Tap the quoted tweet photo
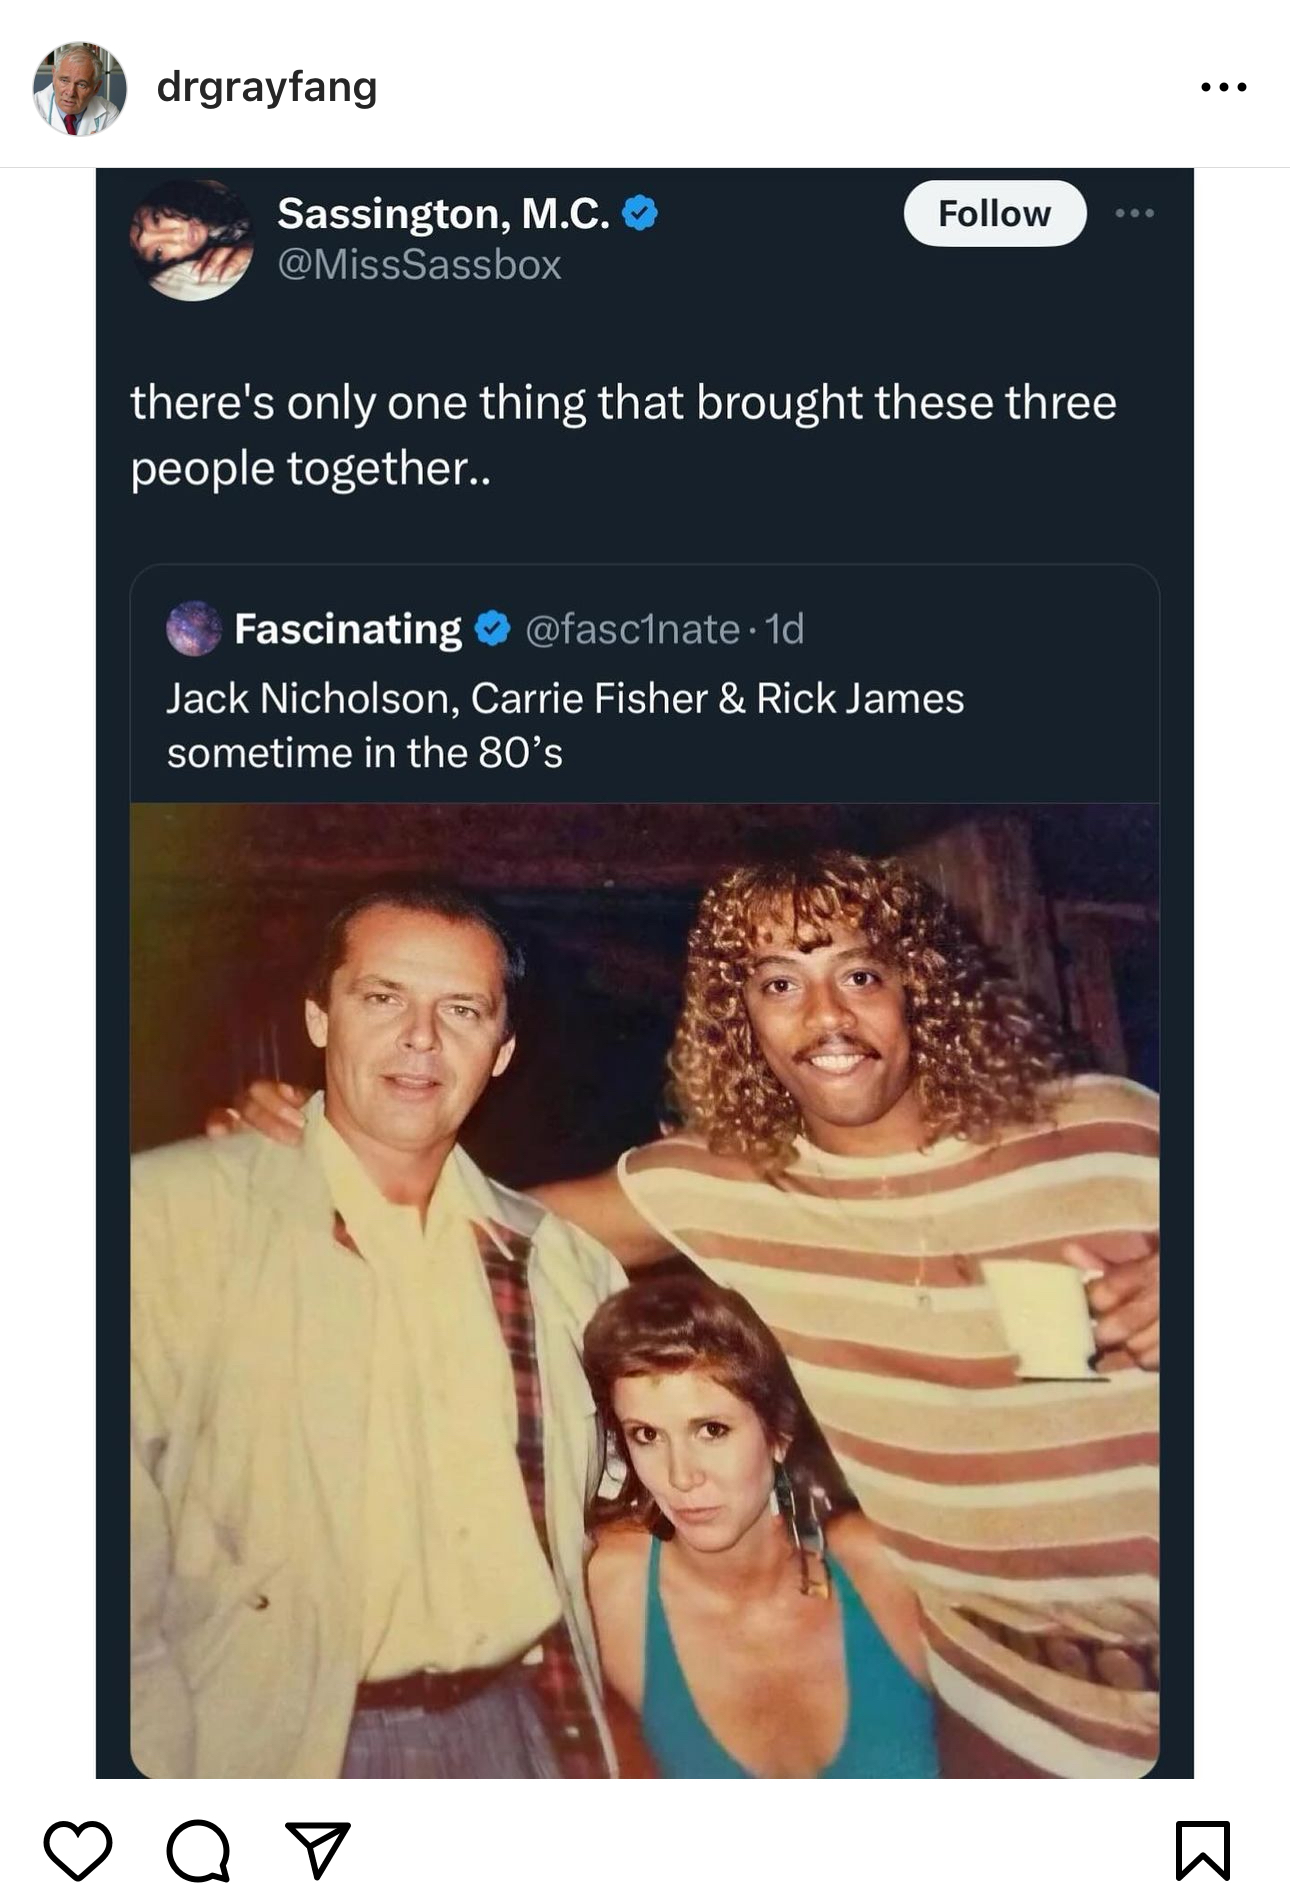This screenshot has width=1290, height=1902. (645, 1290)
